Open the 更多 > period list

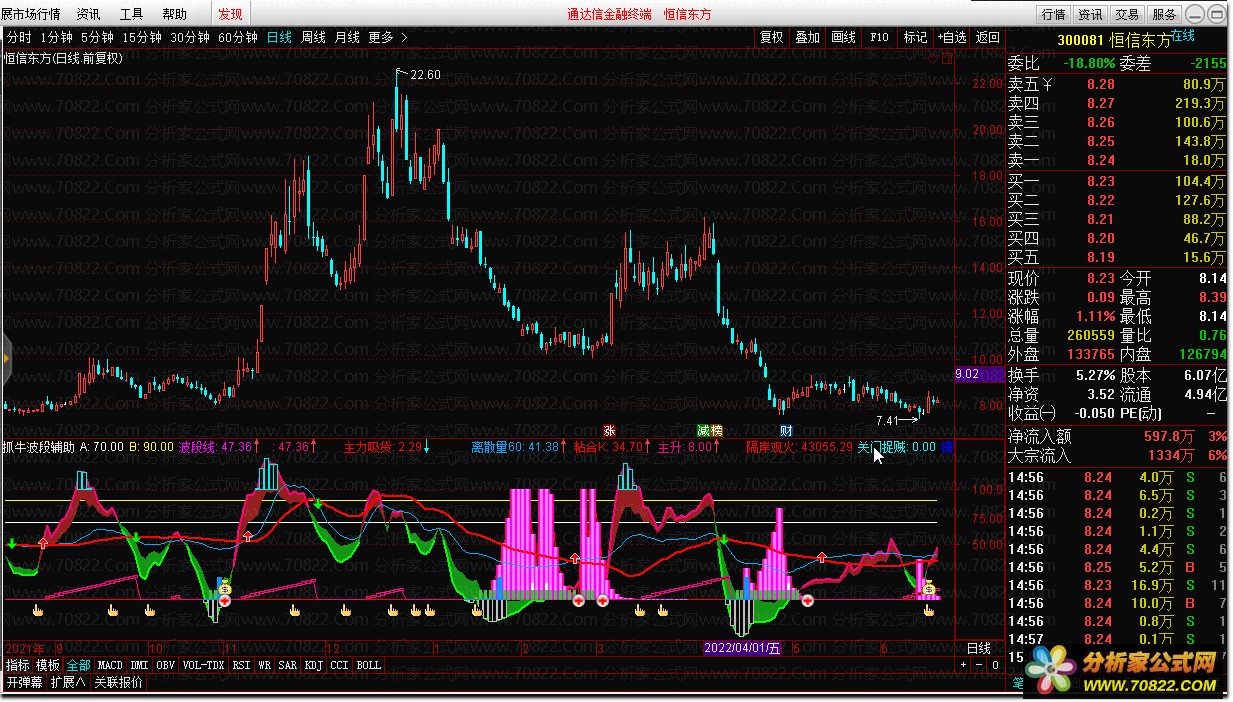coord(388,37)
